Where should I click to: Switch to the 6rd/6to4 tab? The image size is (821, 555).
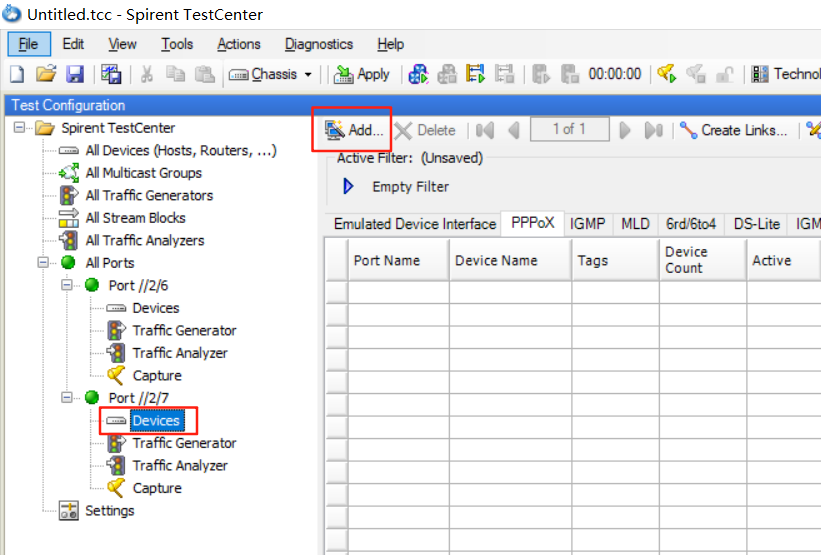691,224
